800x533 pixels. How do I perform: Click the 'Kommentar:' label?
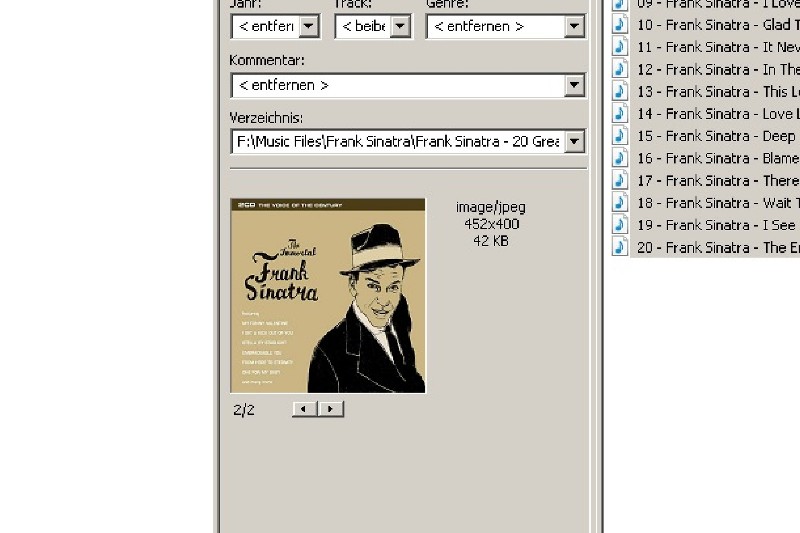point(267,60)
